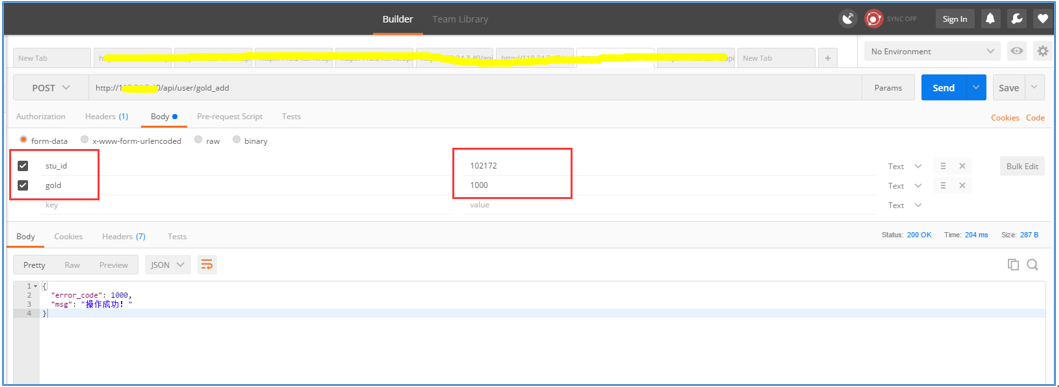
Task: Open the Text type dropdown for gold
Action: click(905, 186)
